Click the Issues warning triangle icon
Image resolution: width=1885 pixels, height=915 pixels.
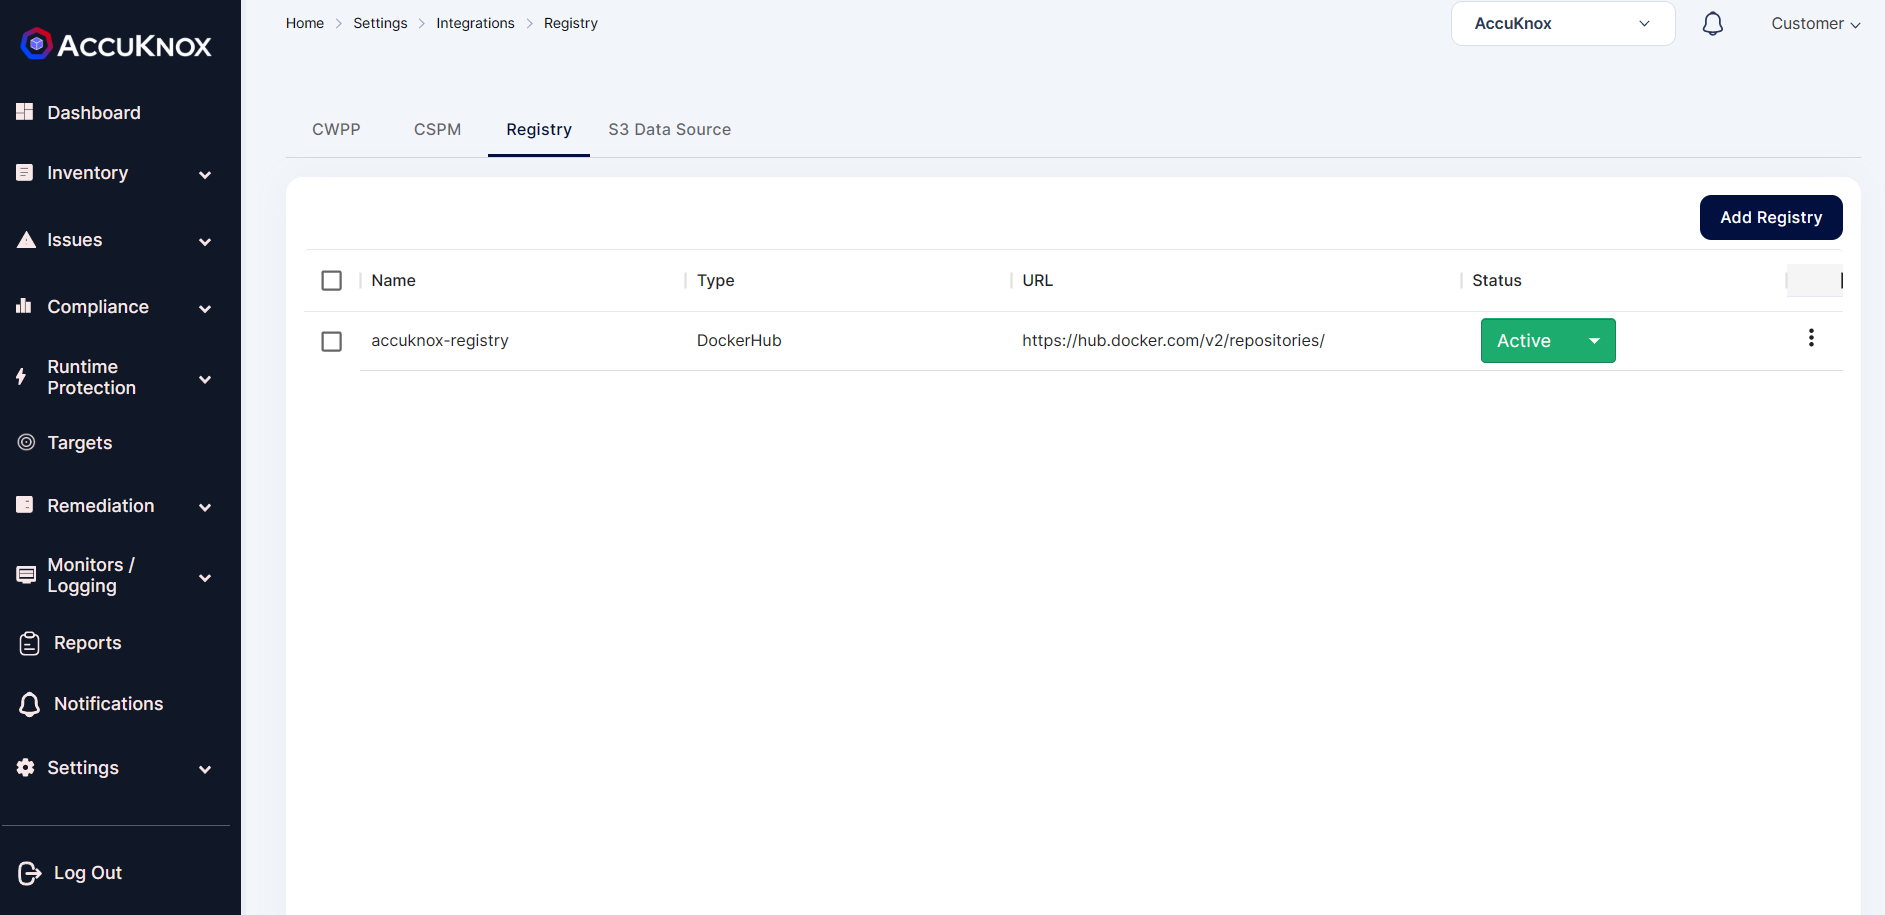pos(26,240)
